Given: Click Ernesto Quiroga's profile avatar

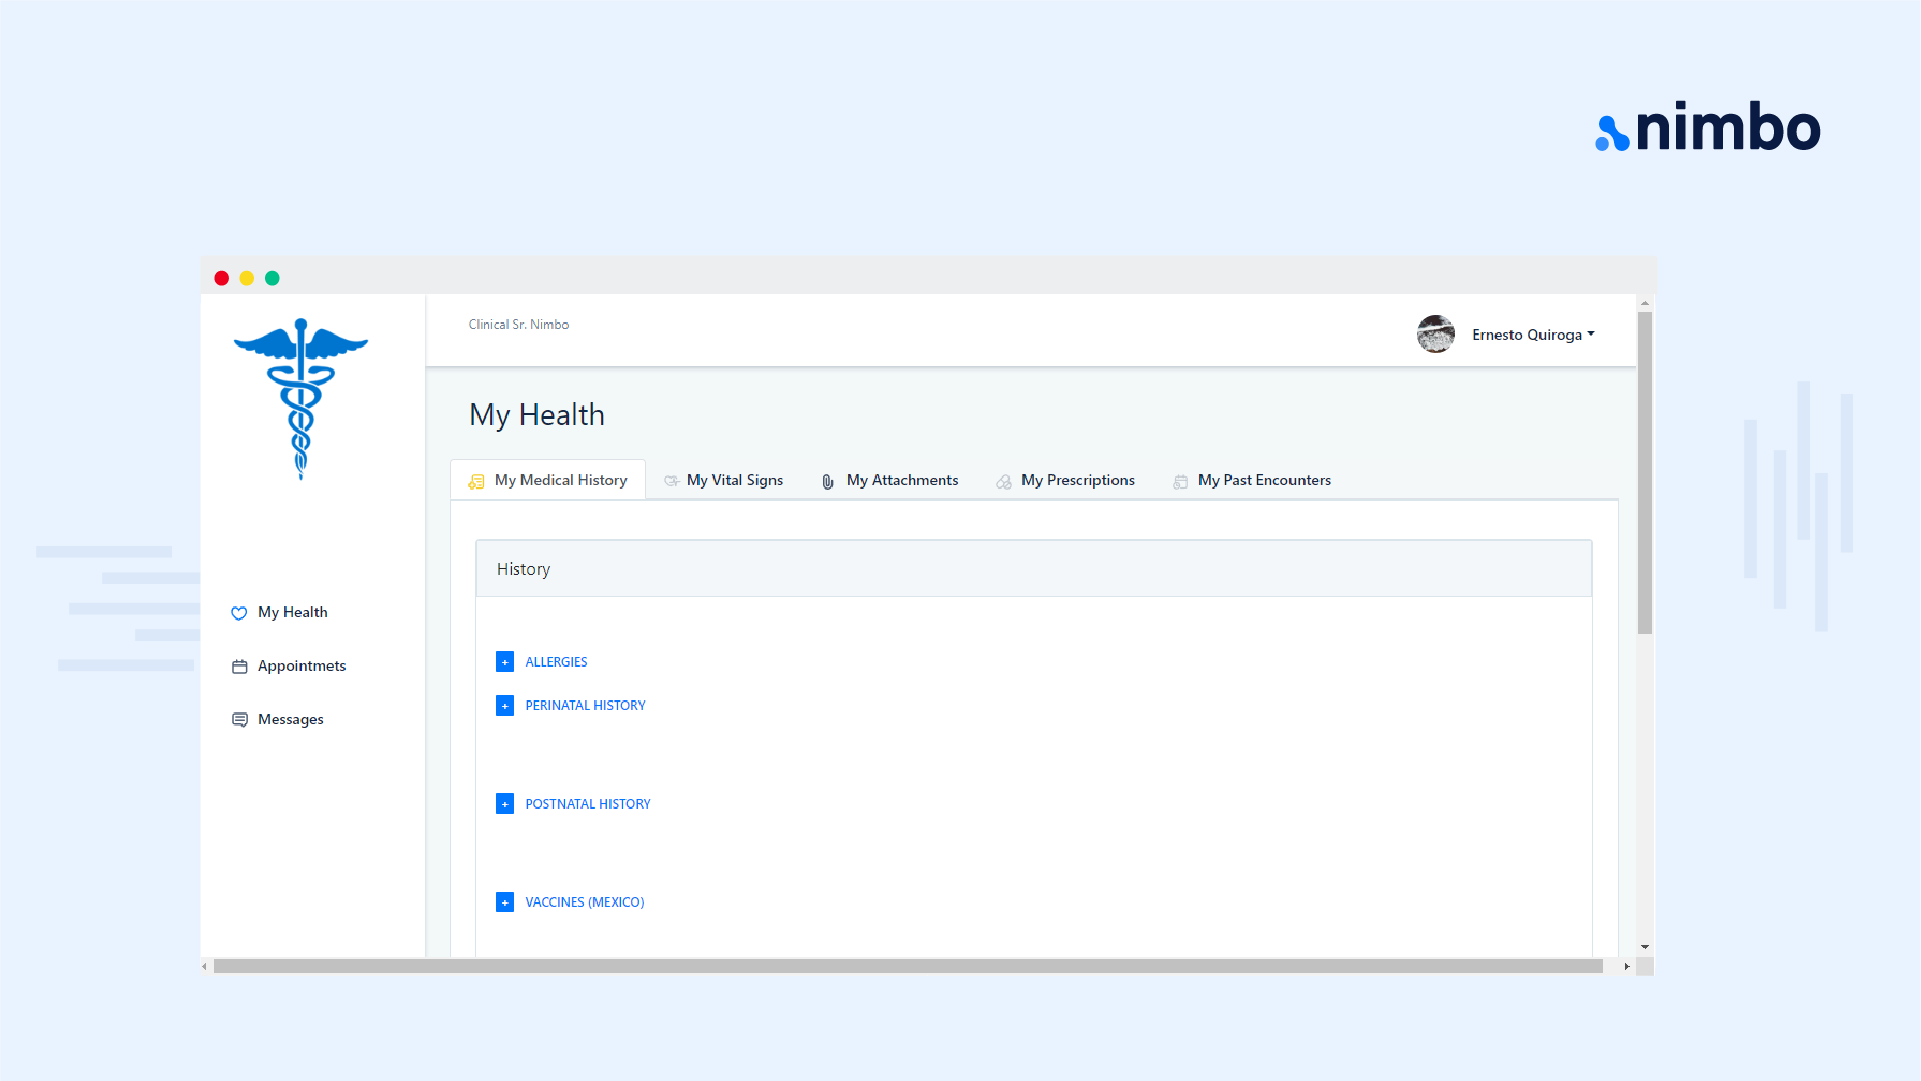Looking at the screenshot, I should (x=1435, y=334).
